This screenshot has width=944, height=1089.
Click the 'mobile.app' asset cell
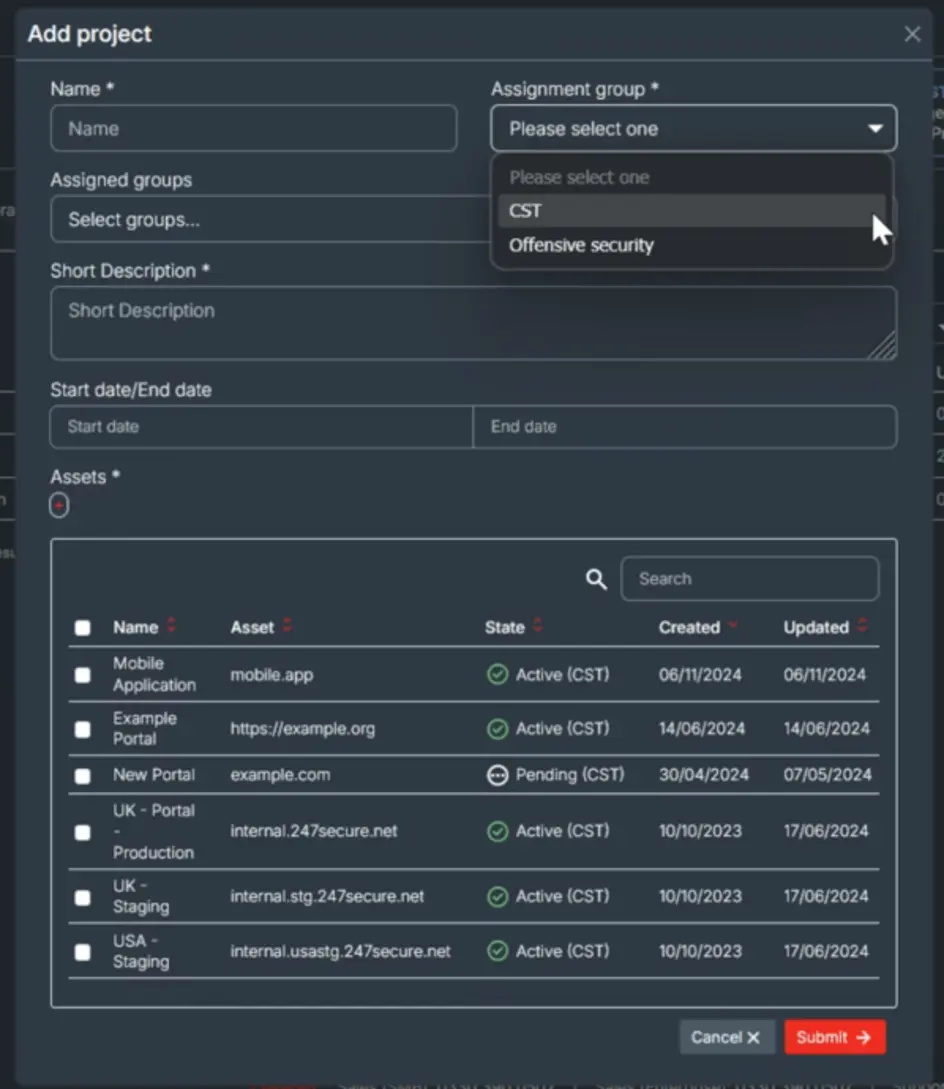(272, 675)
